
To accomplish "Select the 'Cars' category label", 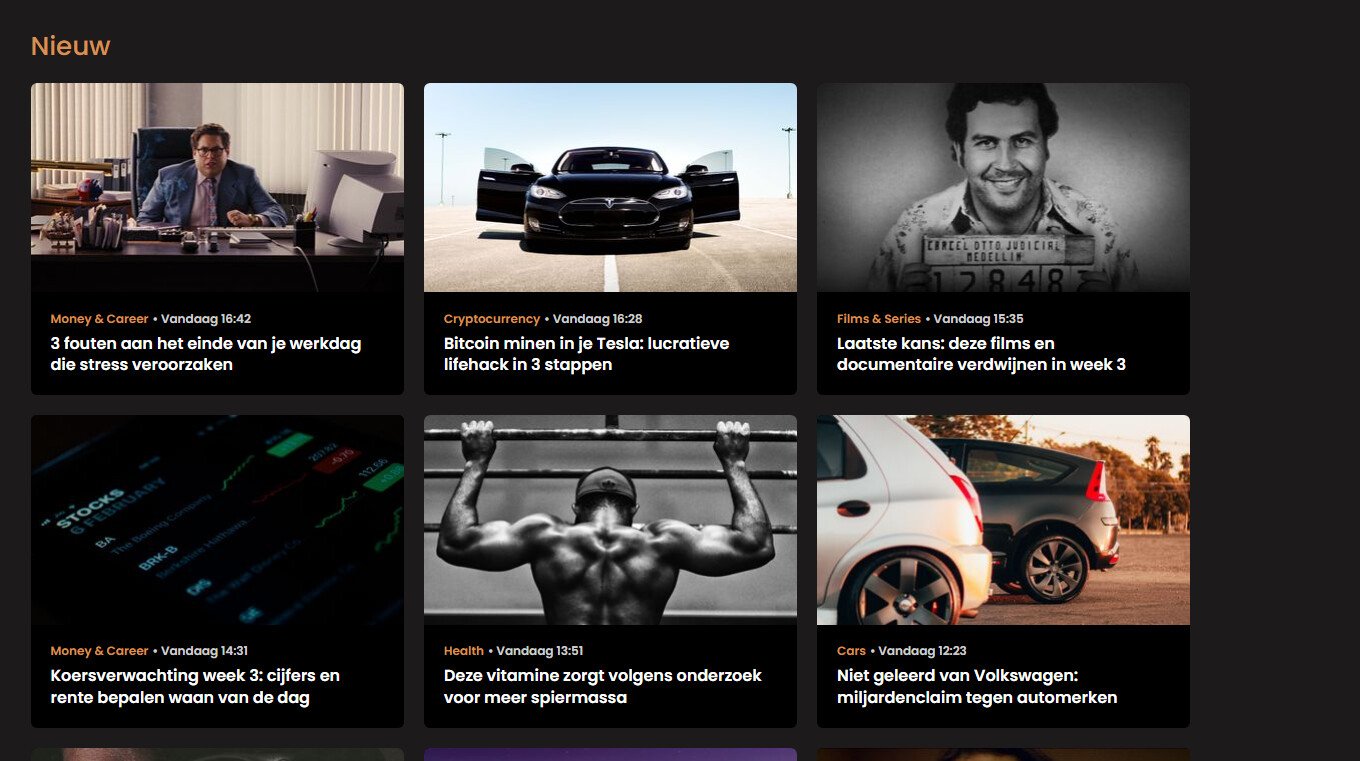I will pos(851,651).
